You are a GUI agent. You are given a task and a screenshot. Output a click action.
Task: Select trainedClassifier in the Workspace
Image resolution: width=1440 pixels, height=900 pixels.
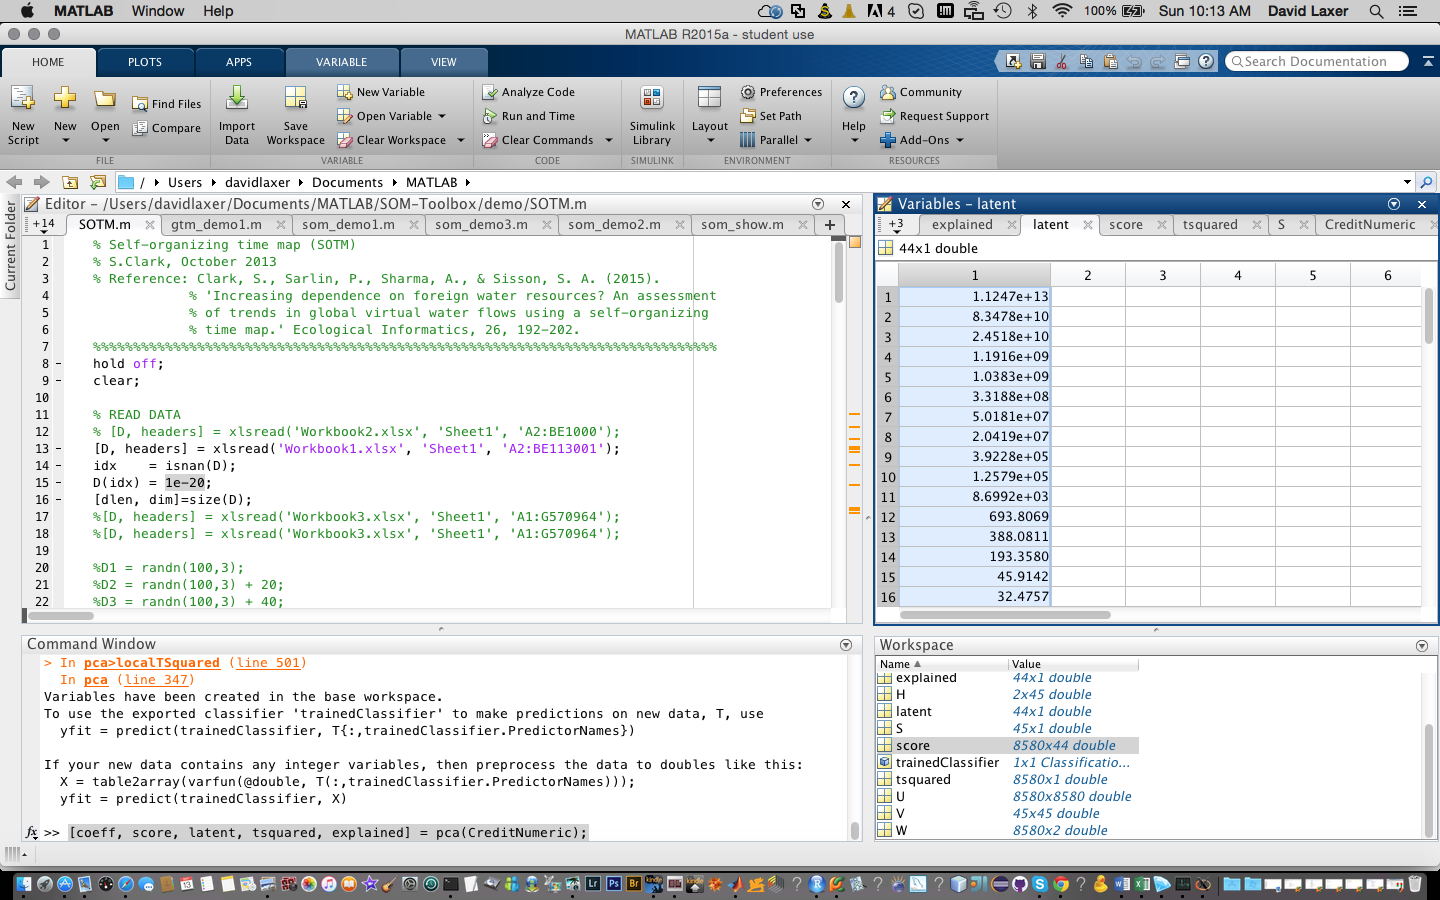(x=946, y=763)
